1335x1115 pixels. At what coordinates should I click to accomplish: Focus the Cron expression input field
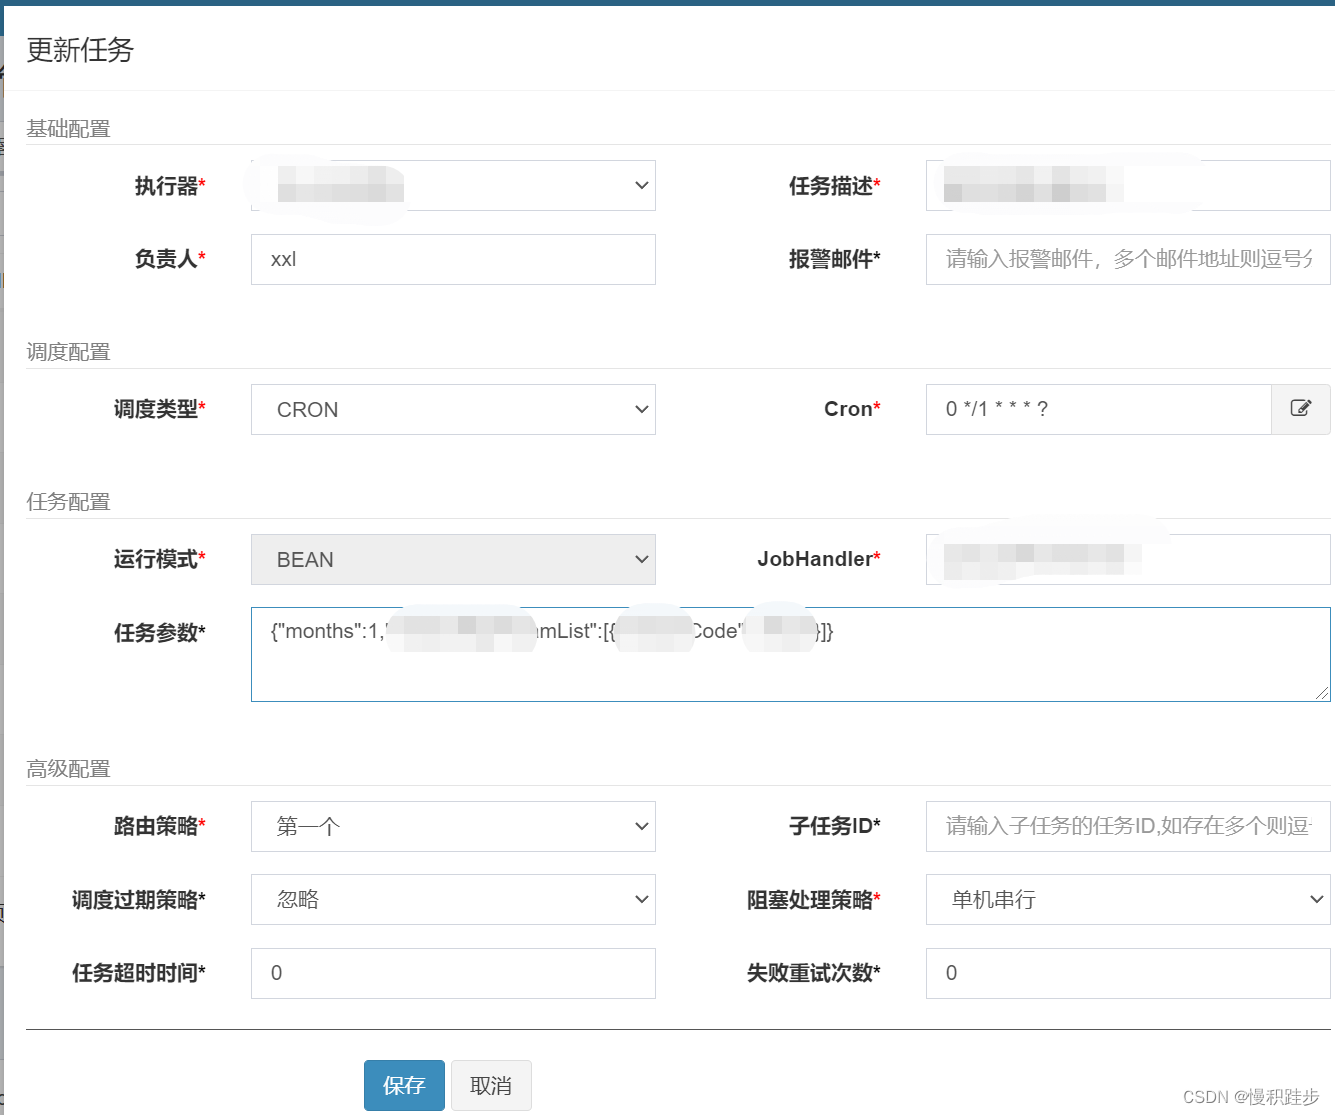tap(1098, 409)
